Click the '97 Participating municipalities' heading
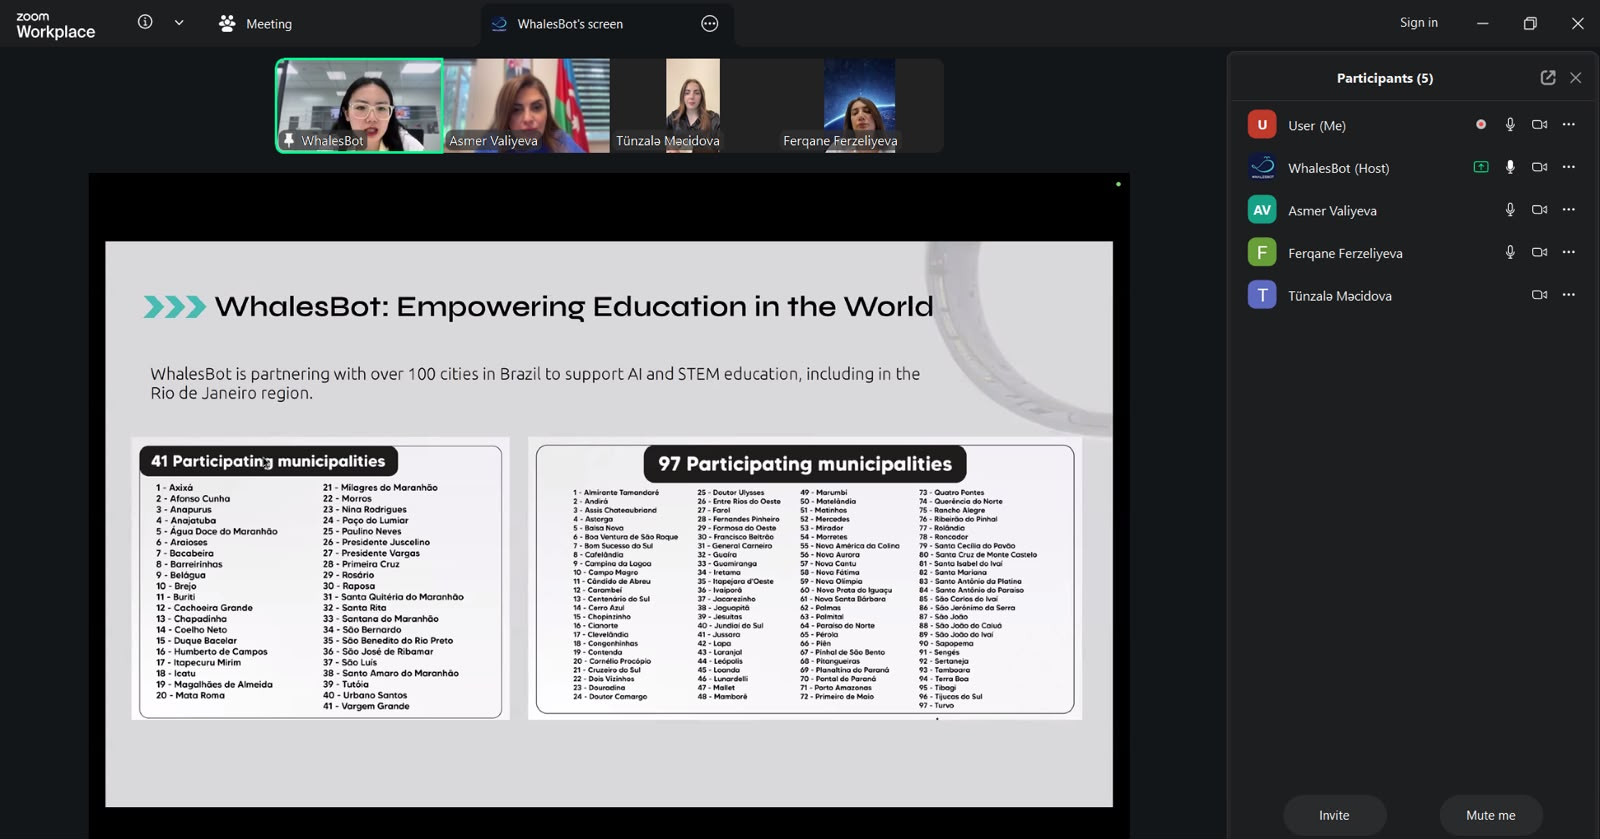The width and height of the screenshot is (1600, 839). coord(805,464)
